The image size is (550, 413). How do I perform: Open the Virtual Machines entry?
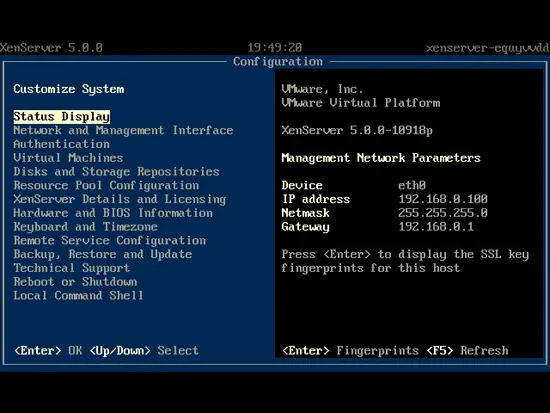coord(68,158)
